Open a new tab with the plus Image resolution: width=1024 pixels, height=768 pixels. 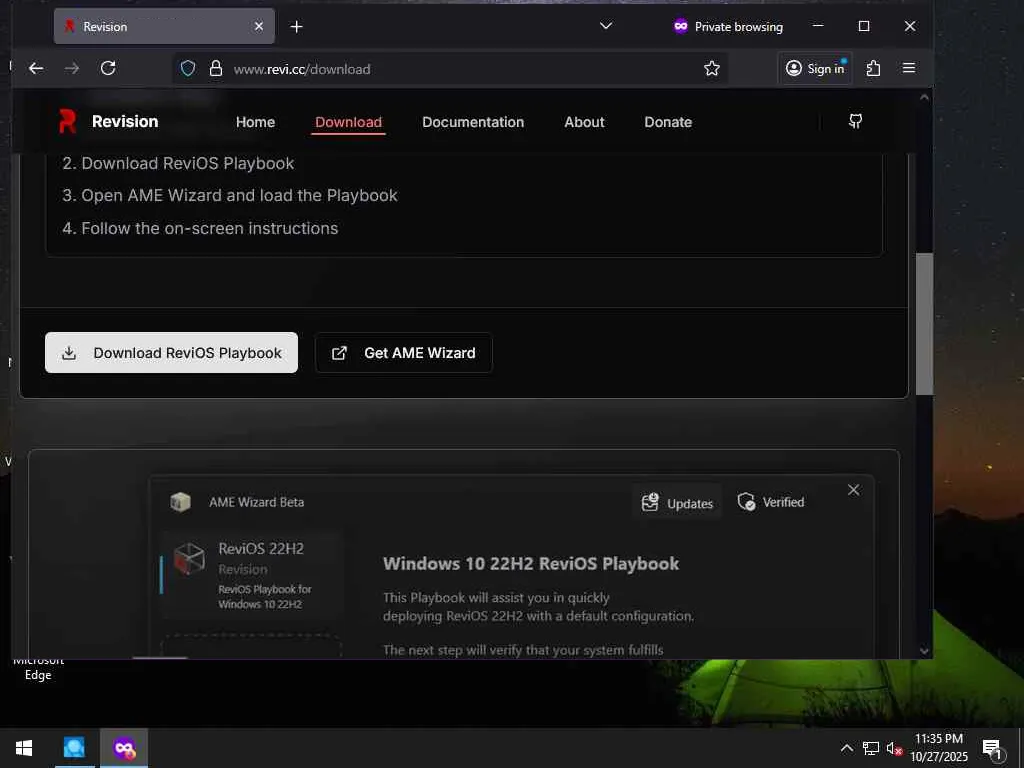tap(296, 27)
